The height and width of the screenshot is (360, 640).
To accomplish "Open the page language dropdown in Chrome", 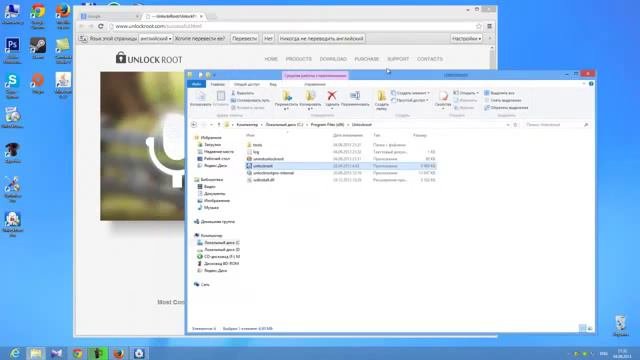I will tap(156, 38).
